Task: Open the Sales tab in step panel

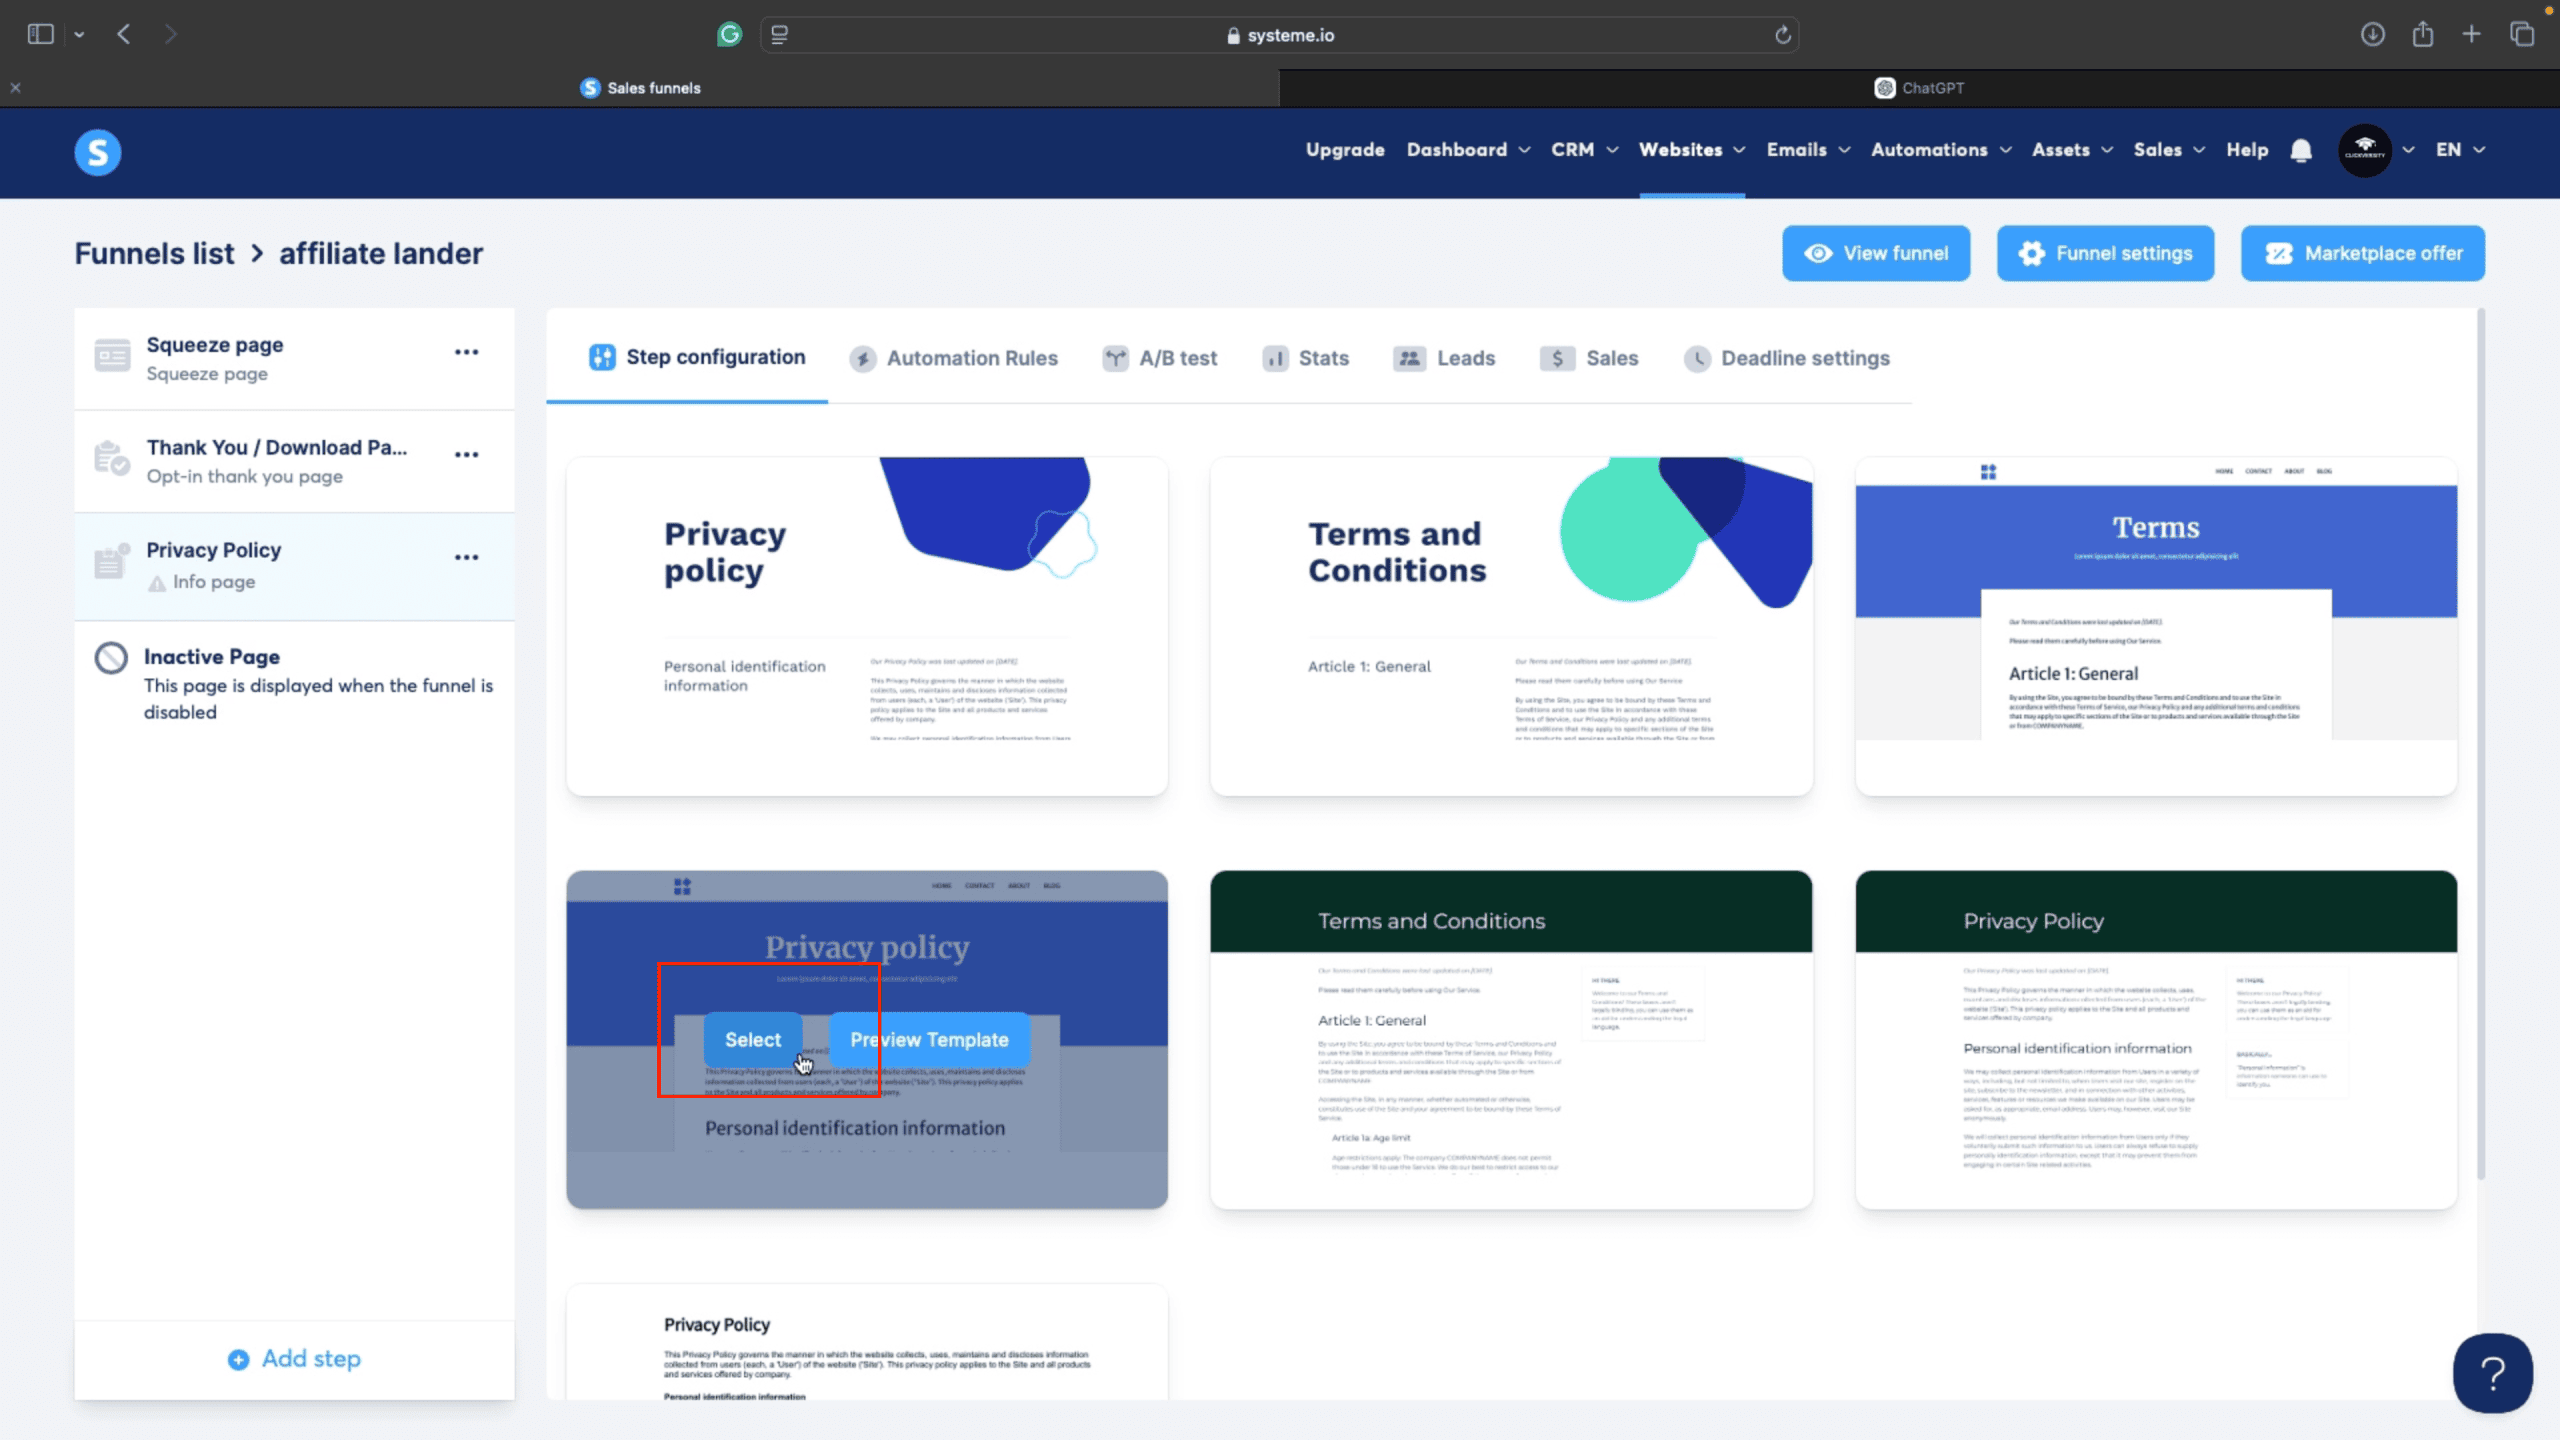Action: coord(1589,358)
